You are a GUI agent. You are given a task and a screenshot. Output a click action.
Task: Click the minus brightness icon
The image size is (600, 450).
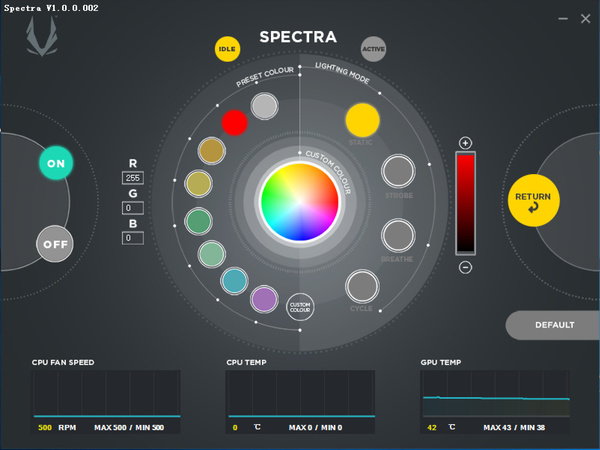coord(465,267)
